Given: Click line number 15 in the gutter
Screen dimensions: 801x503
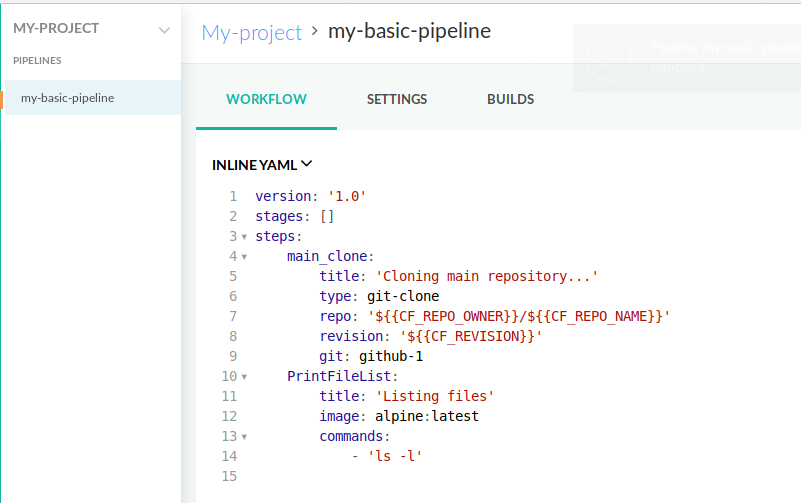Looking at the screenshot, I should click(x=229, y=476).
